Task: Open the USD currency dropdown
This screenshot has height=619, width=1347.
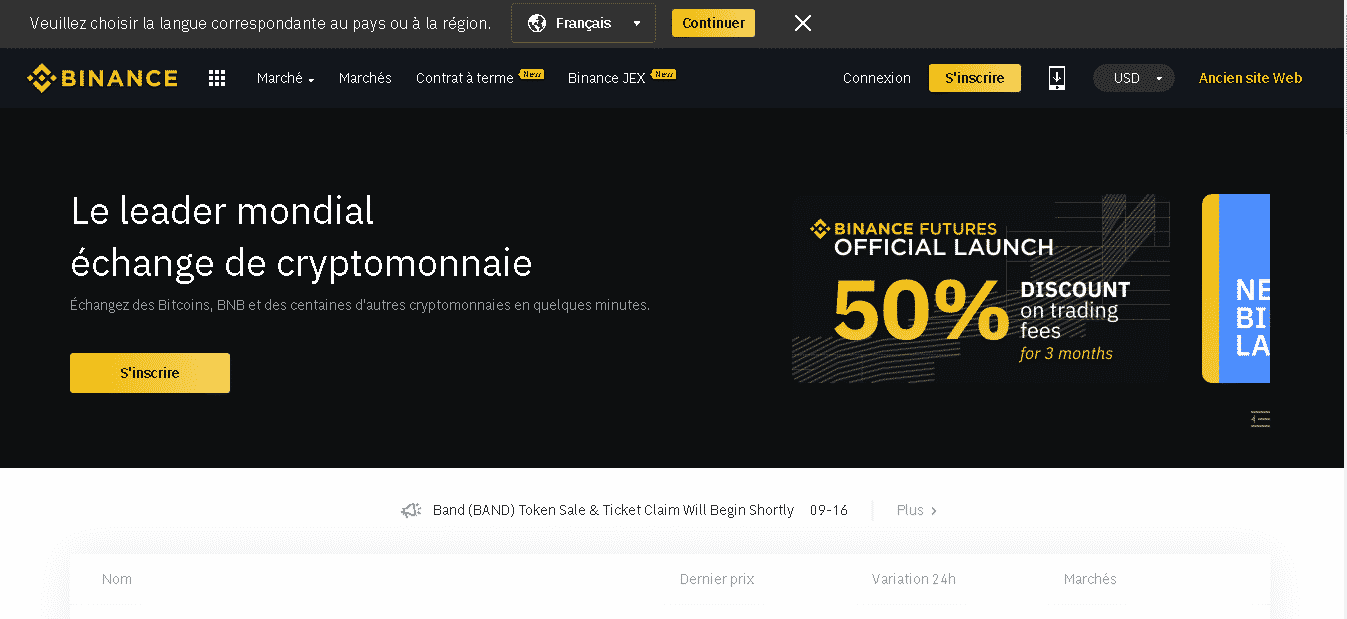Action: pyautogui.click(x=1134, y=78)
